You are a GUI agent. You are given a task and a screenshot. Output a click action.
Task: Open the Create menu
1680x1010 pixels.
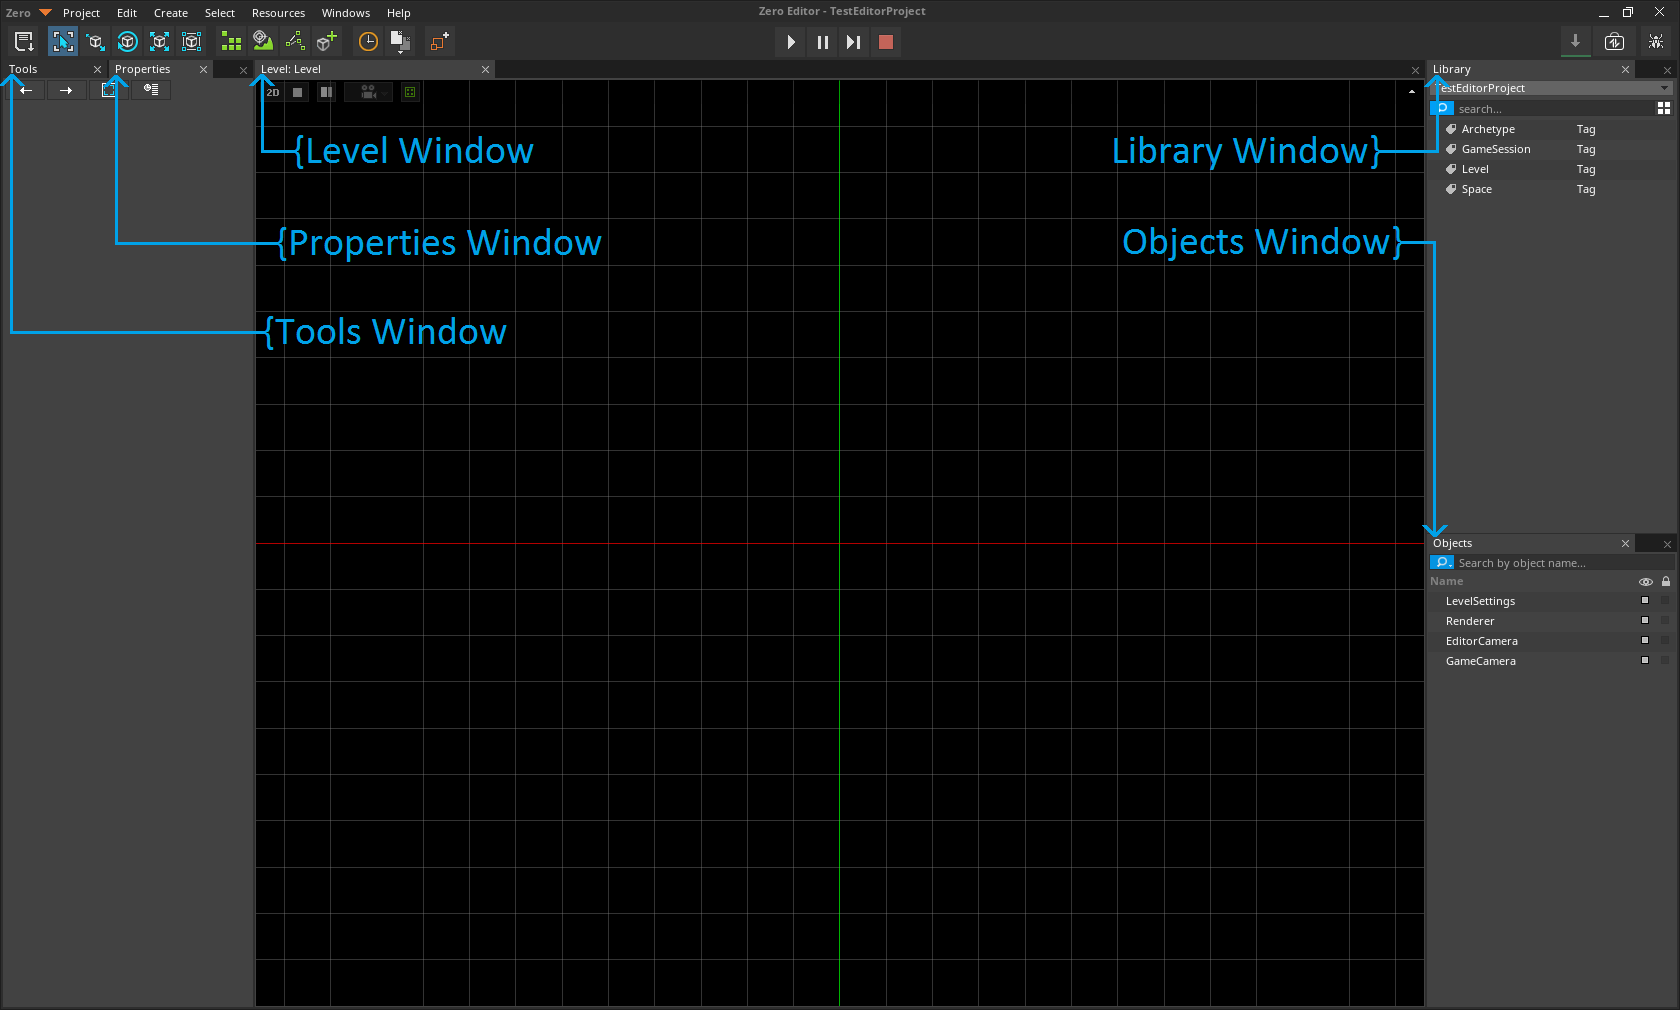tap(171, 13)
